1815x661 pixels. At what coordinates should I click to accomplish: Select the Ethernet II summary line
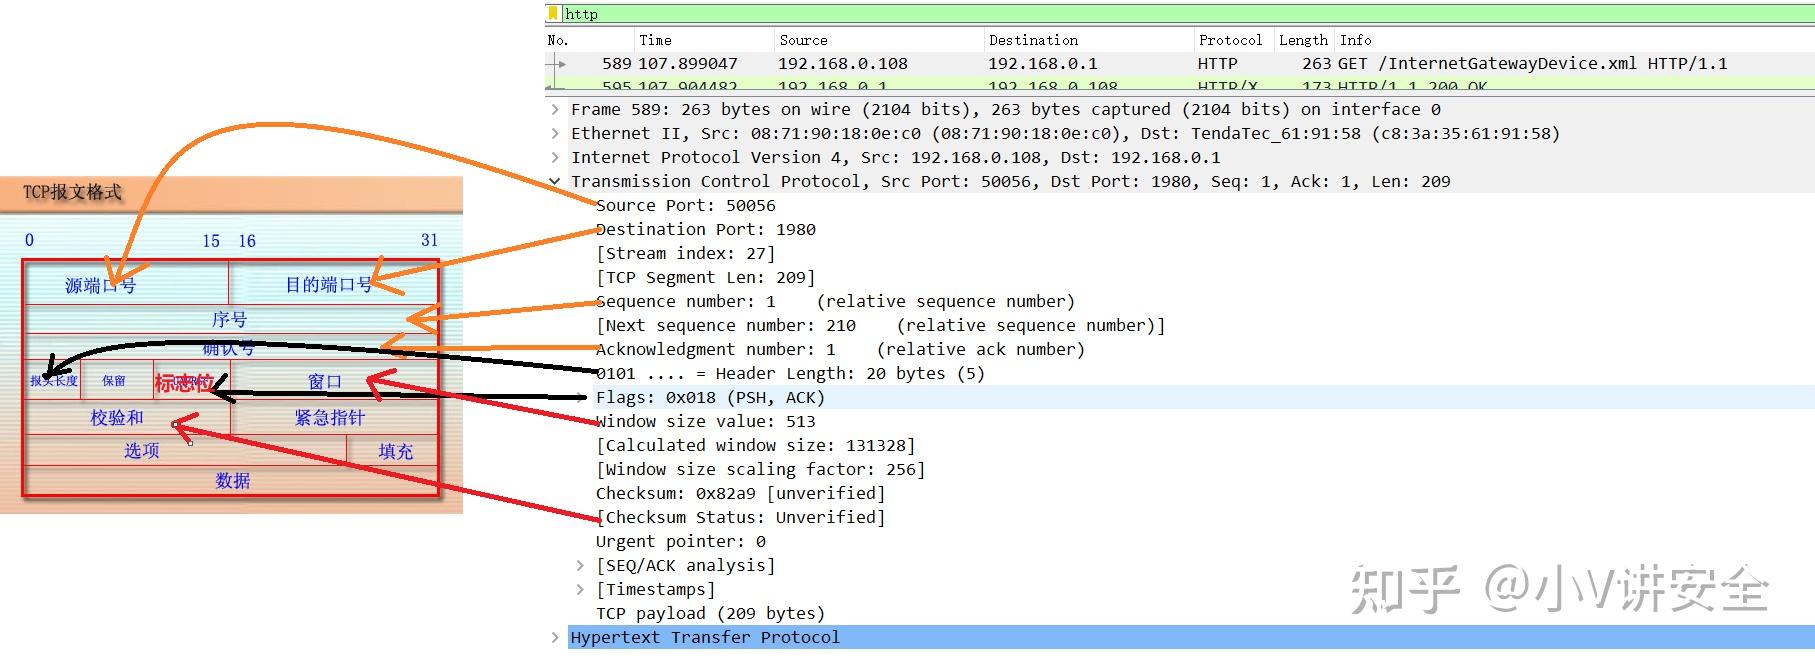(1065, 133)
